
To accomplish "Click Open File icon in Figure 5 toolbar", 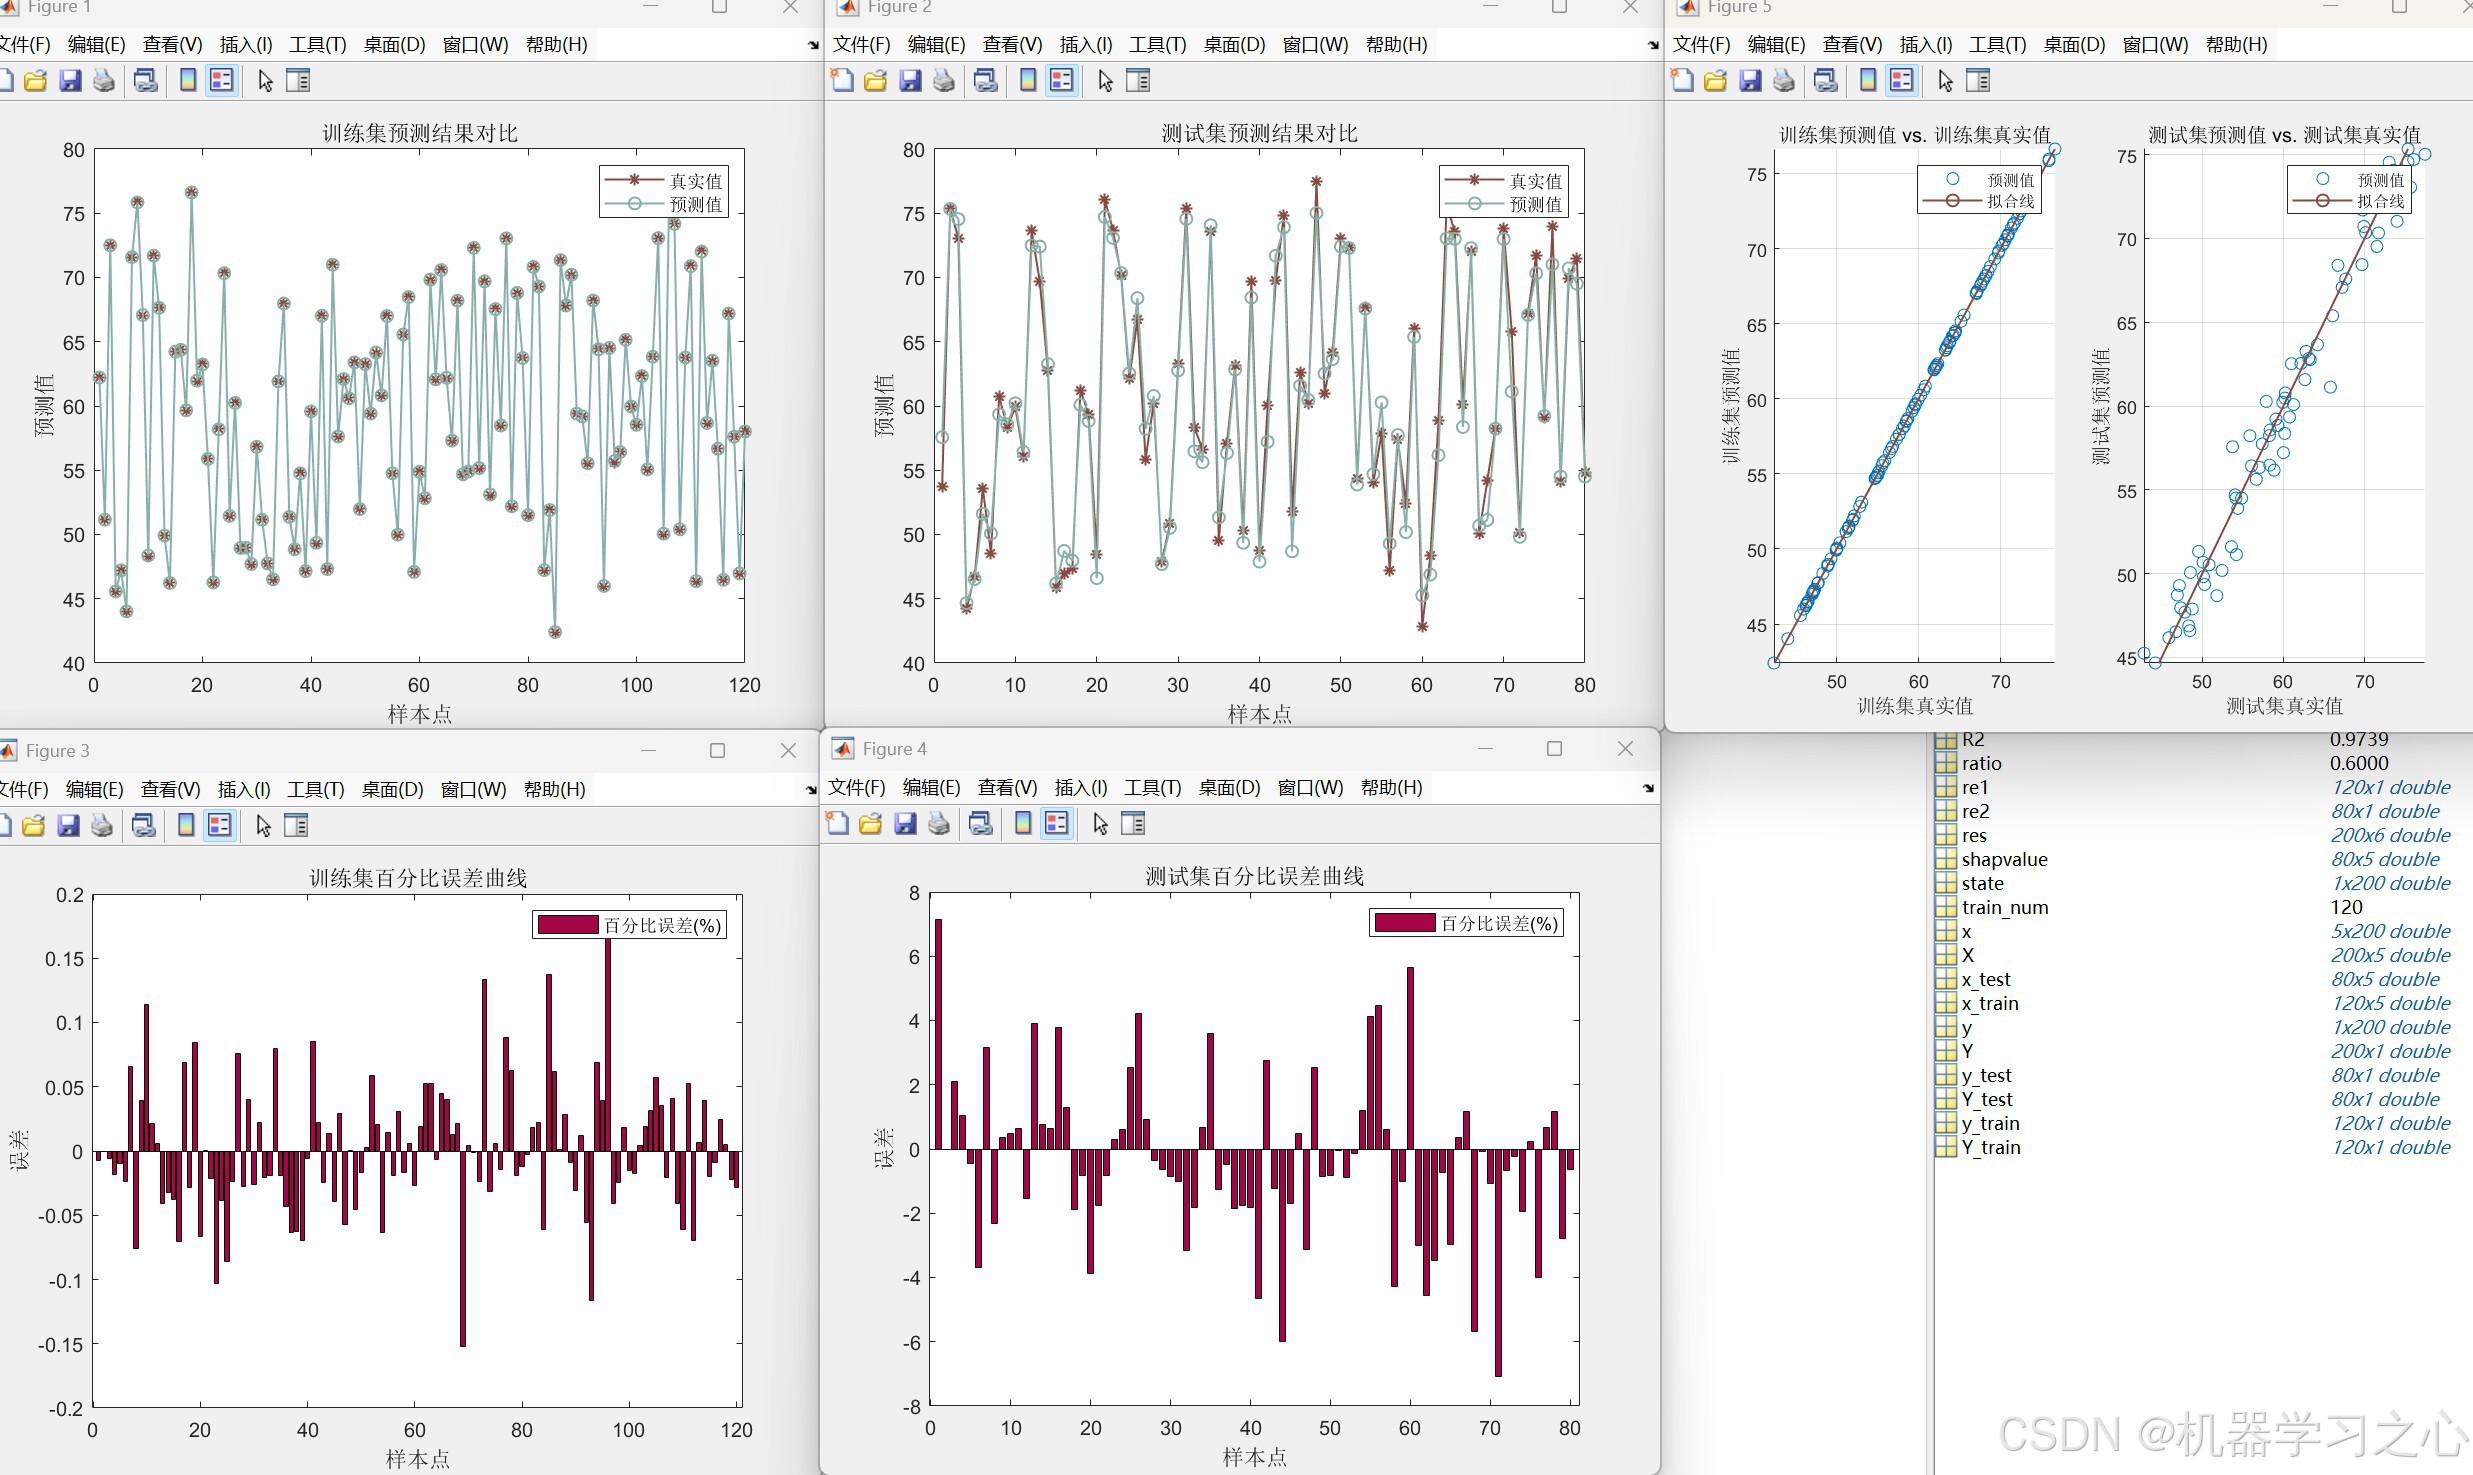I will [x=1715, y=81].
